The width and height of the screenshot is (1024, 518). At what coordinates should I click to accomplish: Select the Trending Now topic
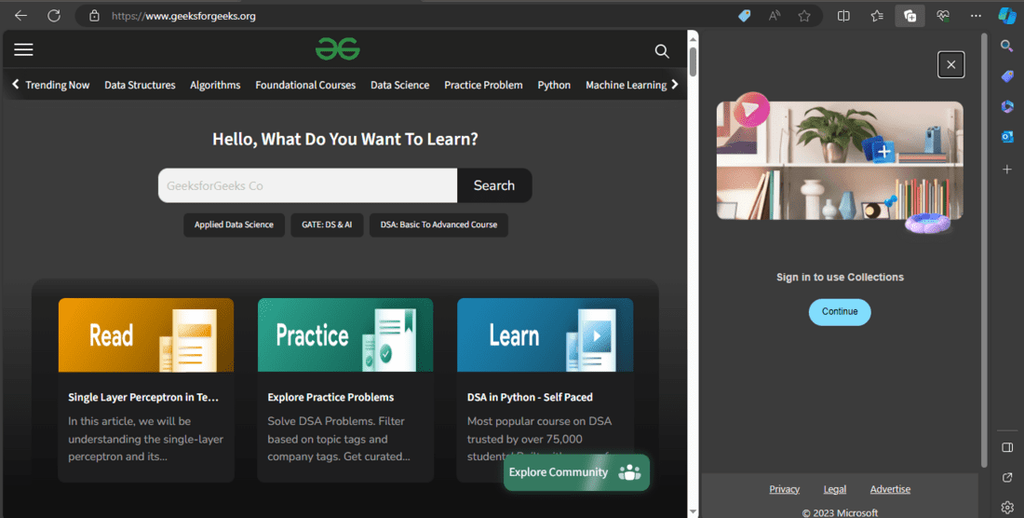57,85
